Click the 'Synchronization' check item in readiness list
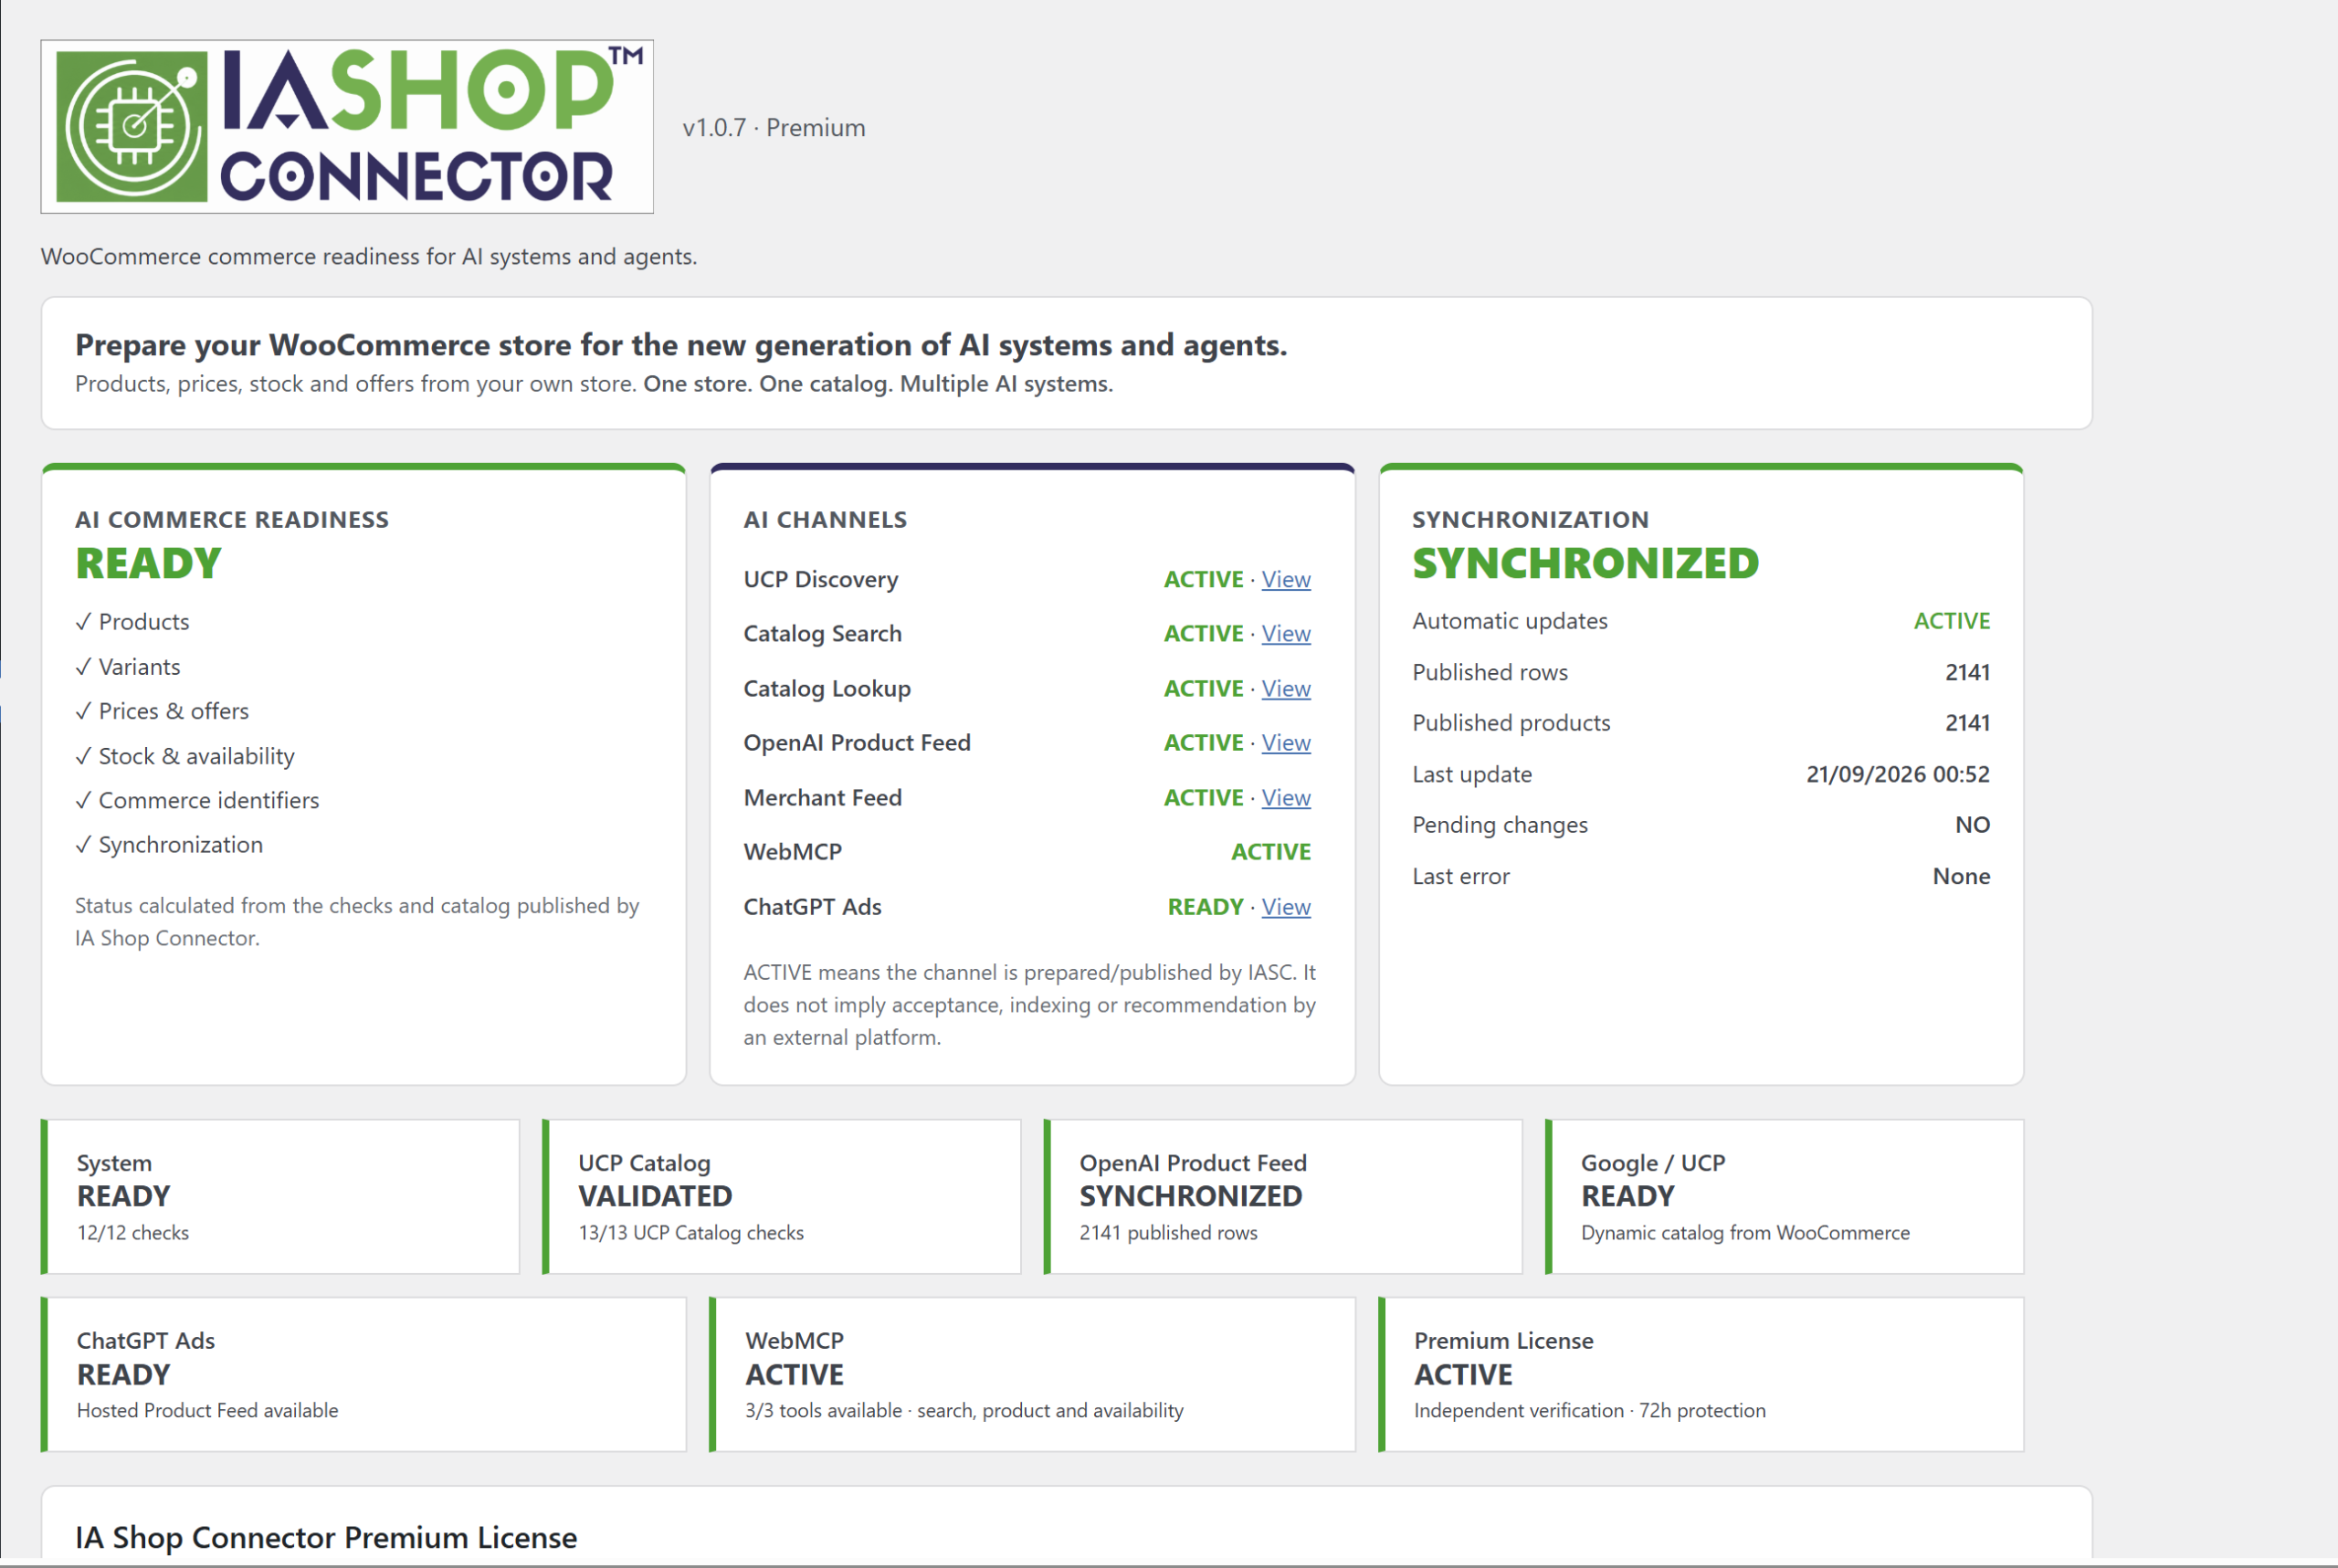 [x=170, y=845]
